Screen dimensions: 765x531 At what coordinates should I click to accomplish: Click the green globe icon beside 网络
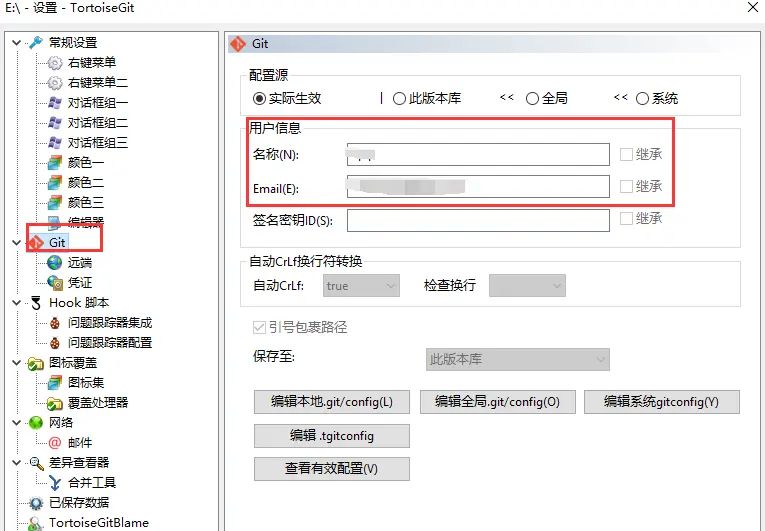pyautogui.click(x=36, y=423)
